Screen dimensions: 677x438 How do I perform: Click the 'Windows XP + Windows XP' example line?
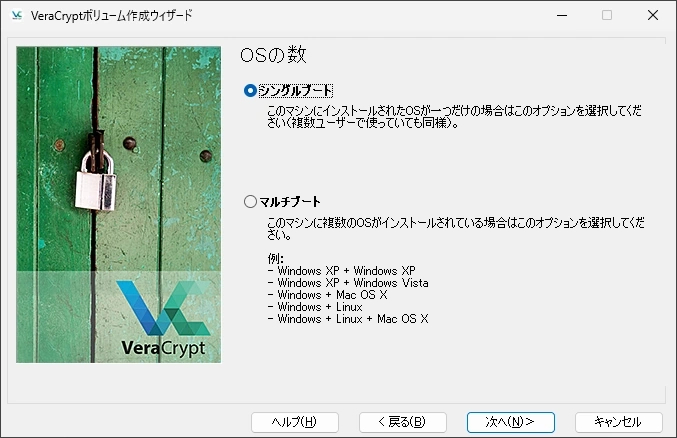(342, 271)
